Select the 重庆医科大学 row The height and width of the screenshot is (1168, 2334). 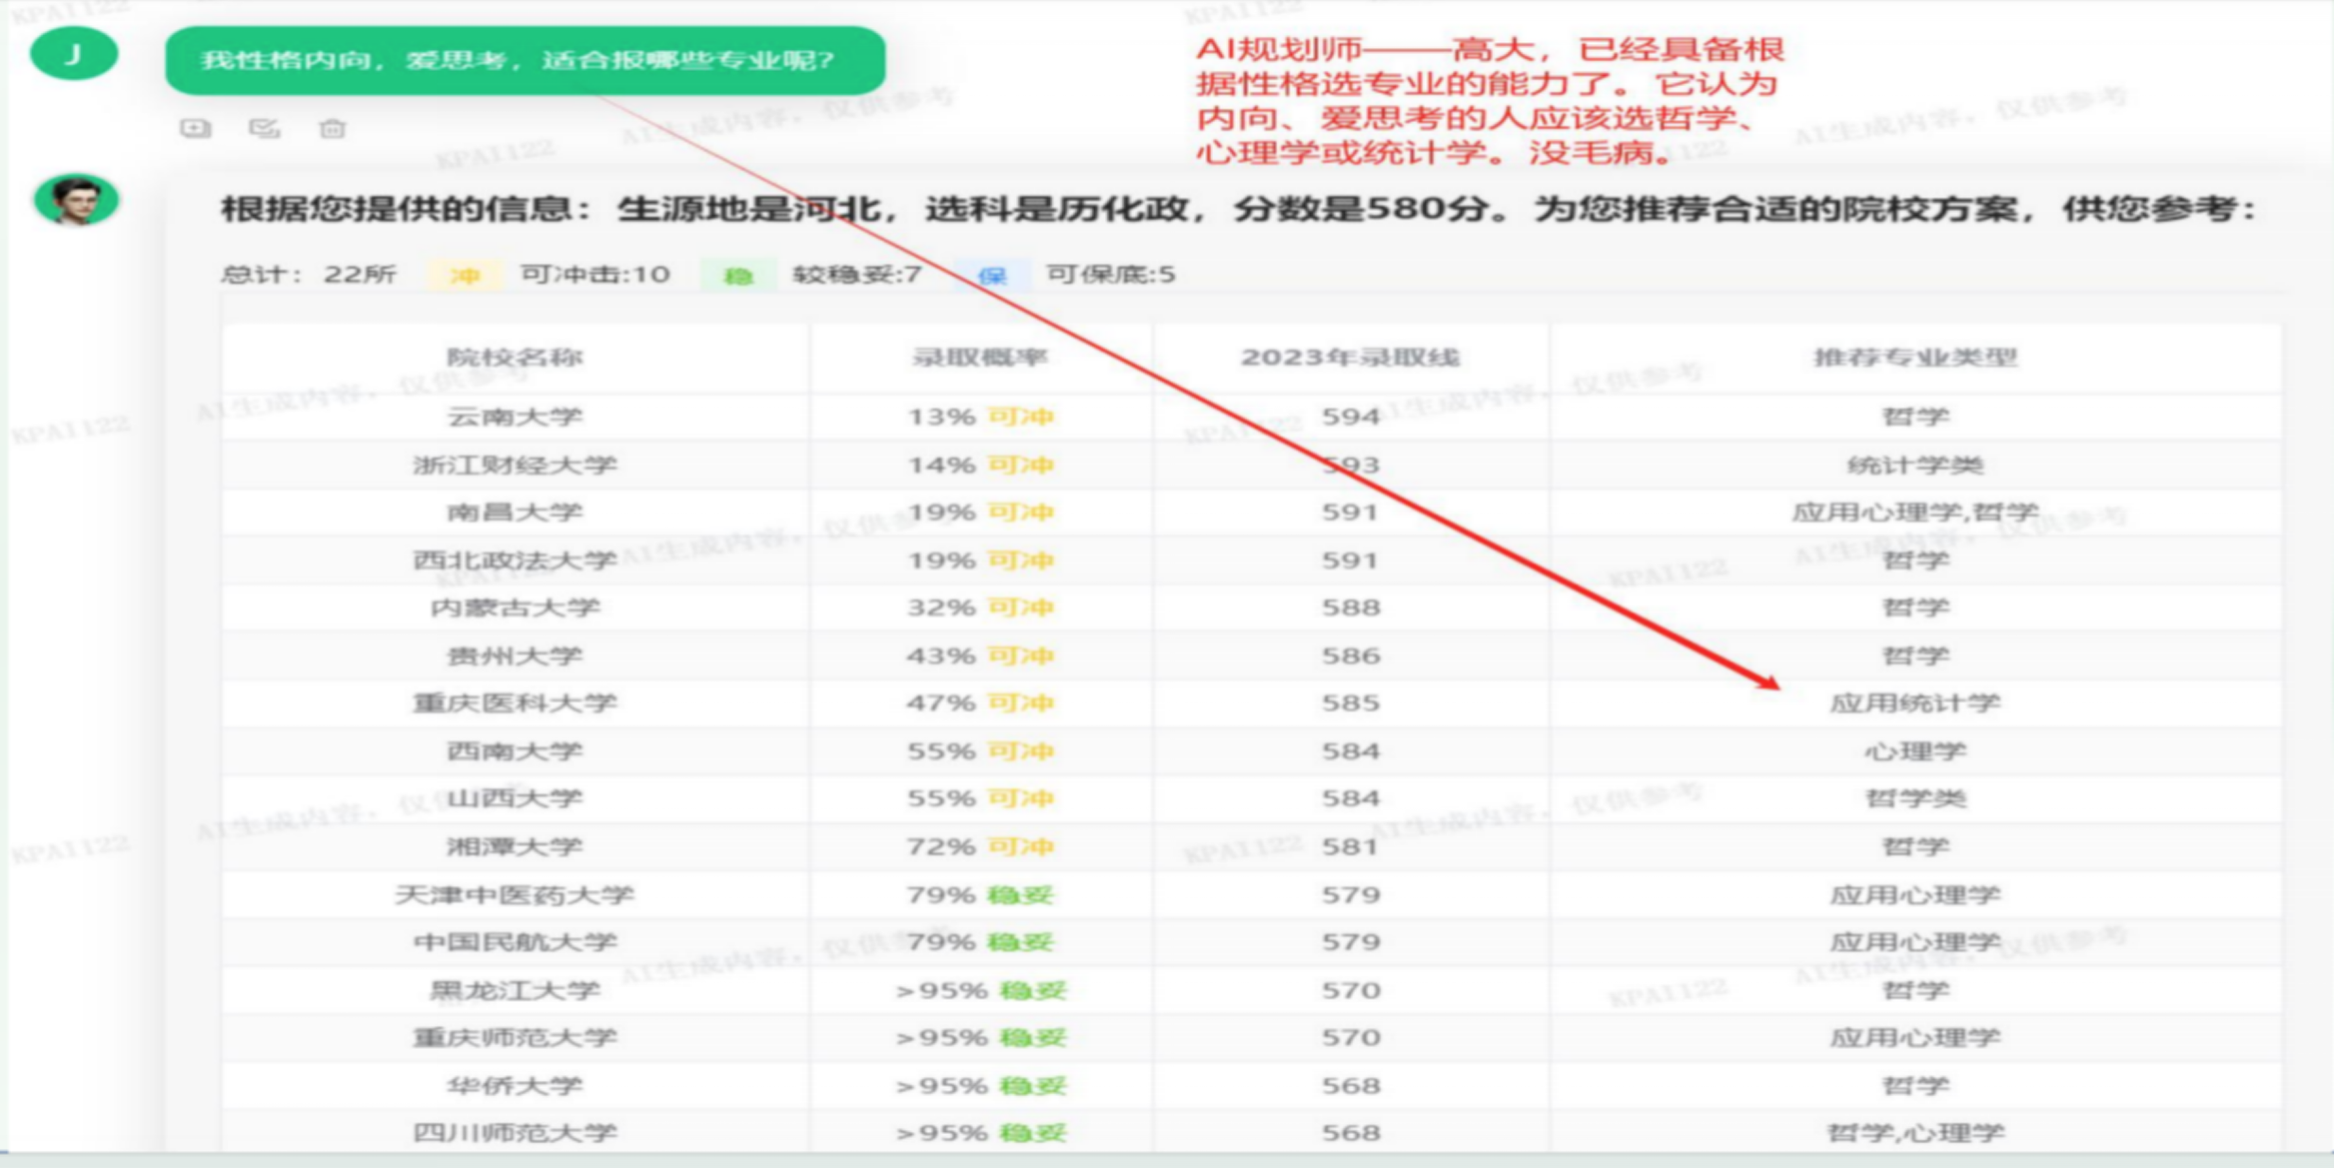click(x=514, y=703)
